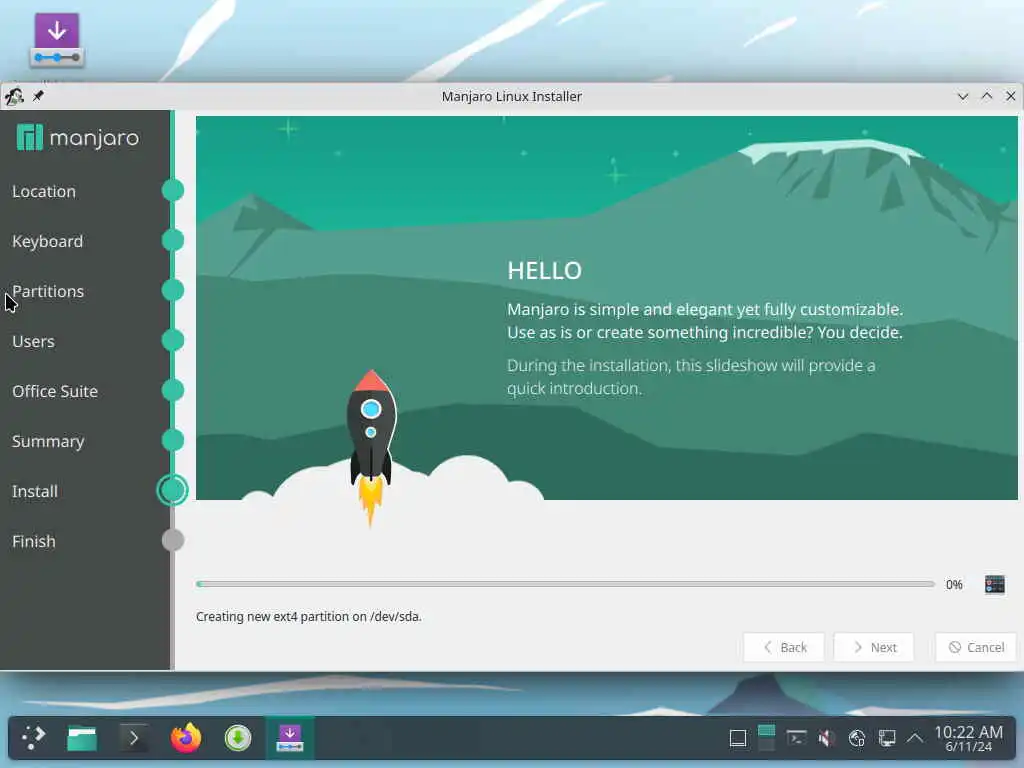Viewport: 1024px width, 768px height.
Task: Select the Partitions step in sidebar
Action: 48,291
